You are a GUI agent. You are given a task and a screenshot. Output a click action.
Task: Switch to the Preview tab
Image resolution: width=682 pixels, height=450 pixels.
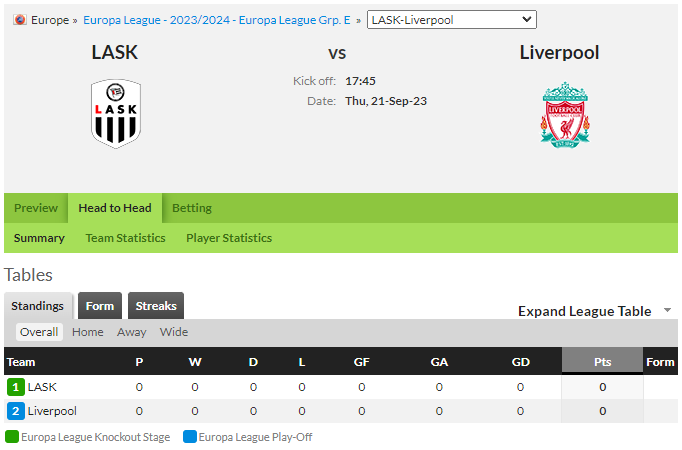[36, 208]
